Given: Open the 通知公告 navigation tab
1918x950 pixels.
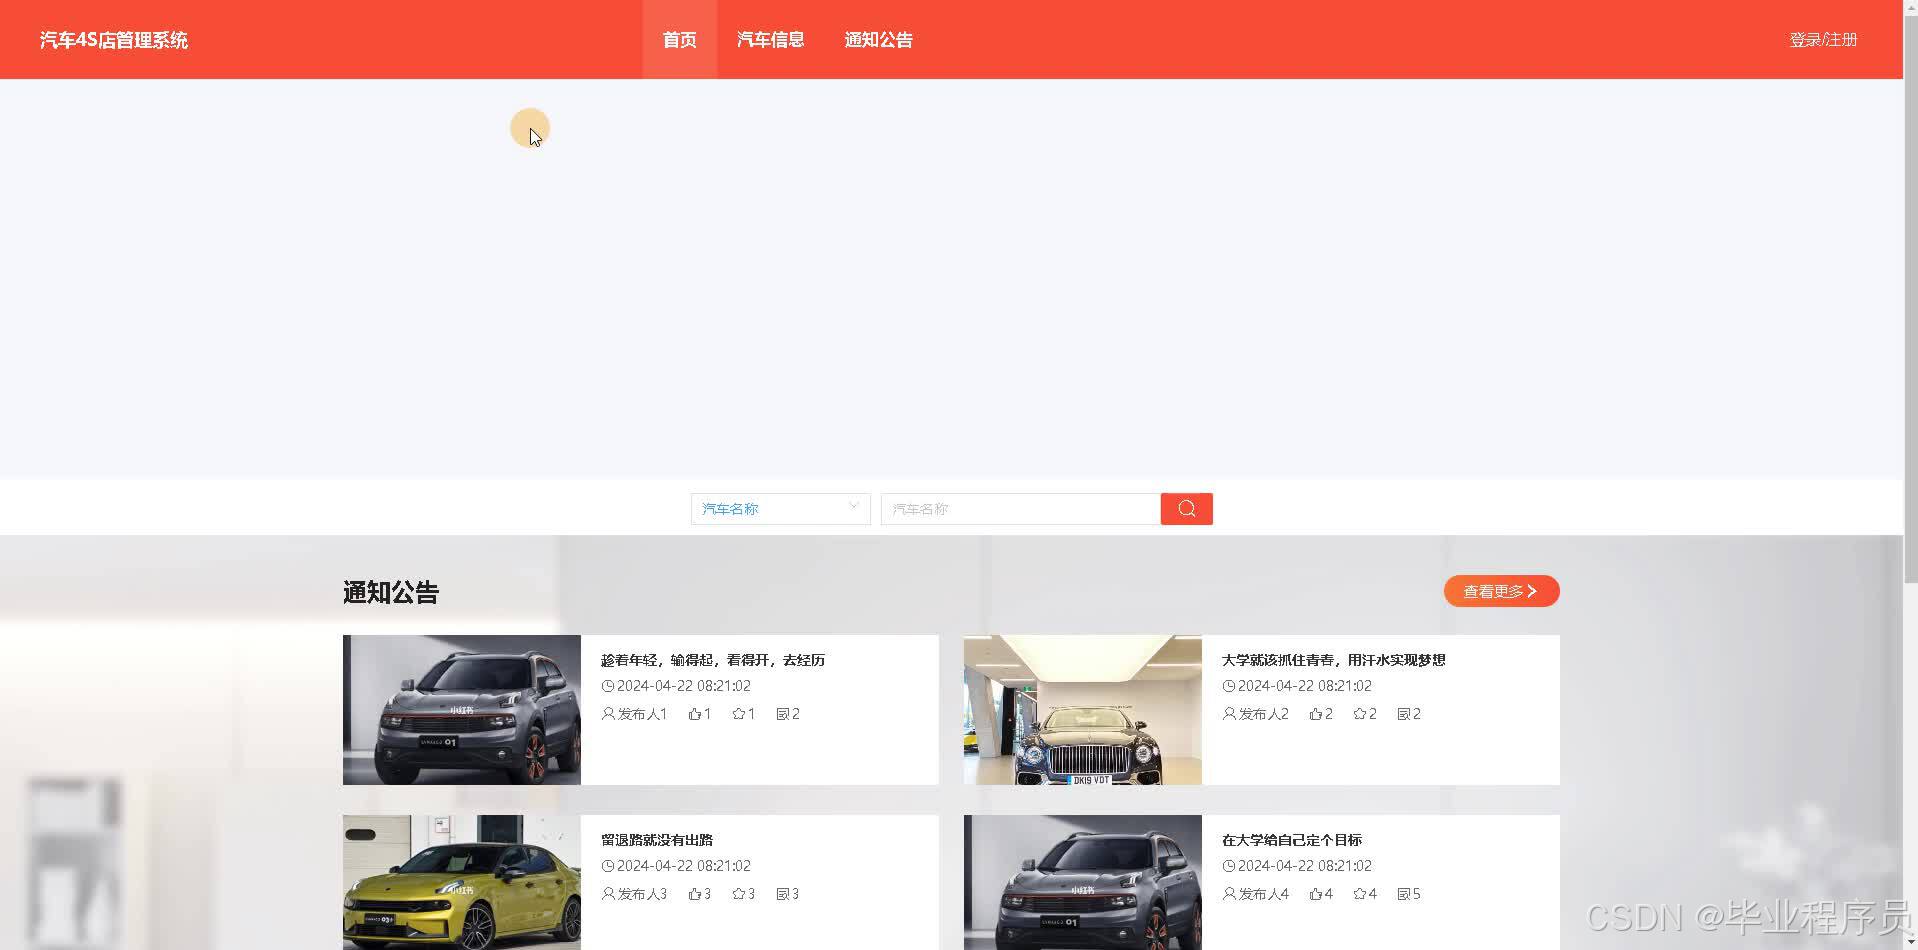Looking at the screenshot, I should (x=877, y=39).
